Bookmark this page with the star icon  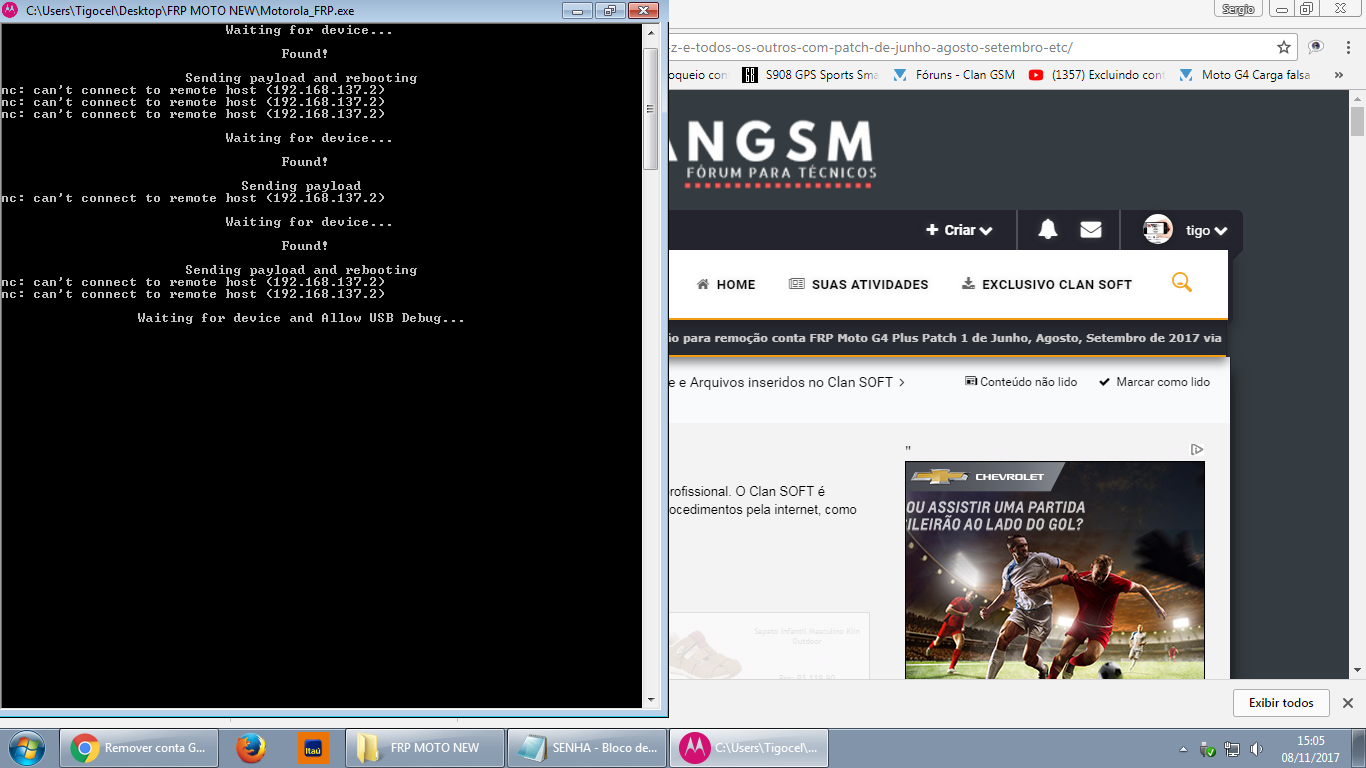tap(1284, 47)
